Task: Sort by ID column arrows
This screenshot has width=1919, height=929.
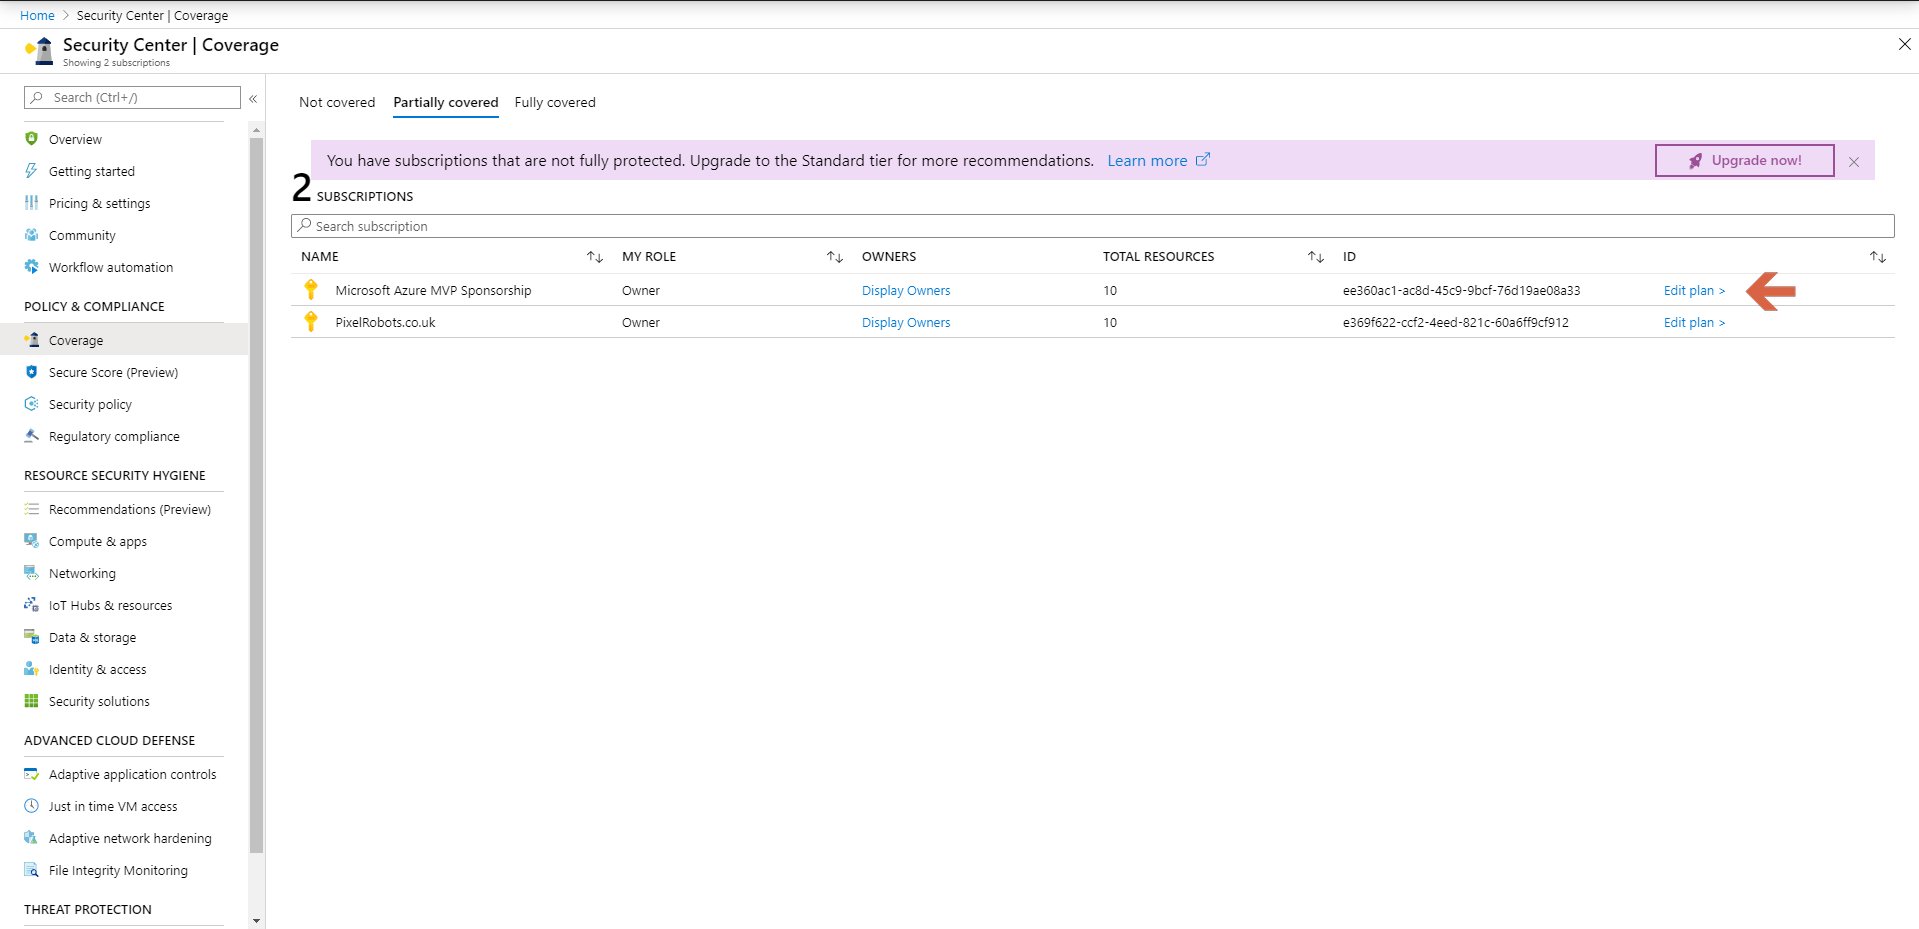Action: coord(1878,257)
